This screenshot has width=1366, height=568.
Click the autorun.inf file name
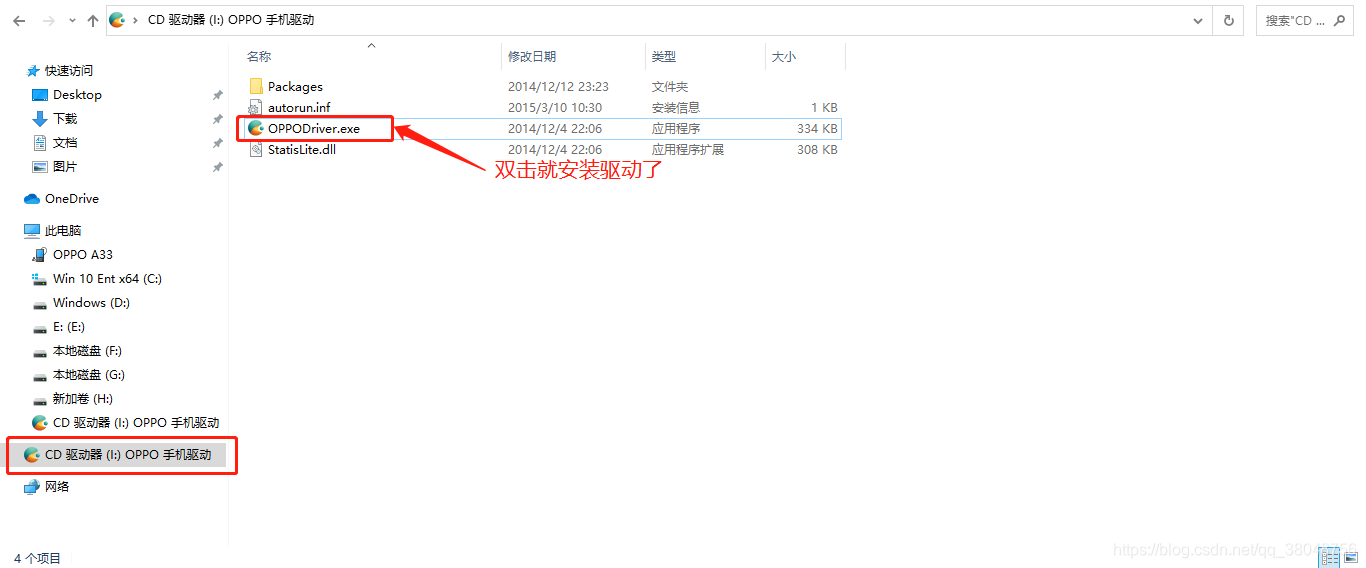pyautogui.click(x=299, y=107)
